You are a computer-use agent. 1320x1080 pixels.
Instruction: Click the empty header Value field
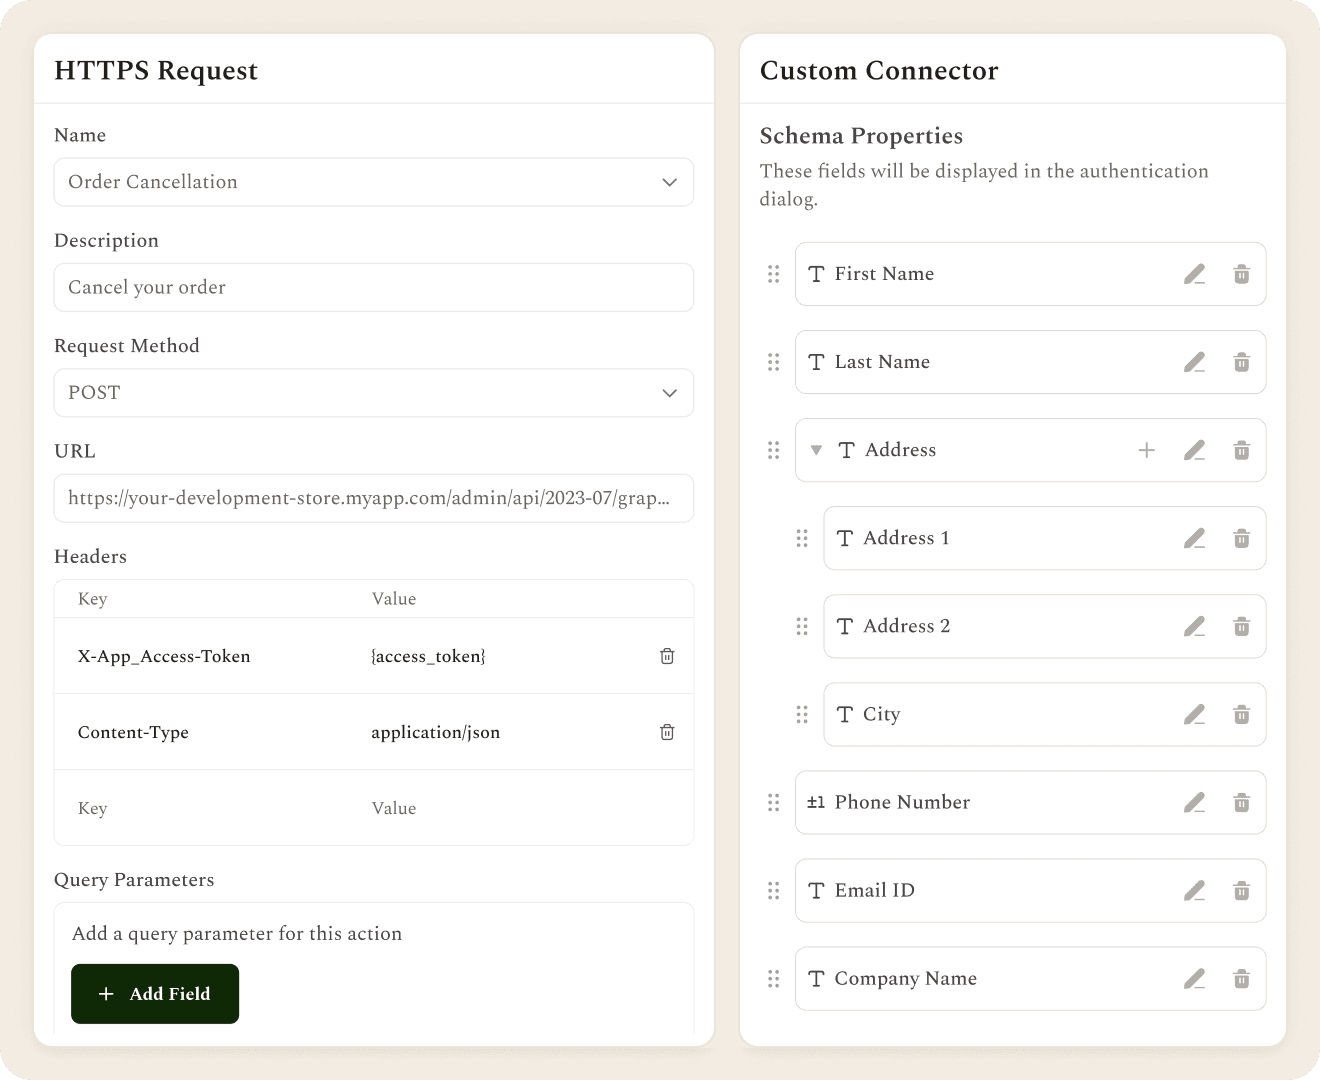coord(500,808)
